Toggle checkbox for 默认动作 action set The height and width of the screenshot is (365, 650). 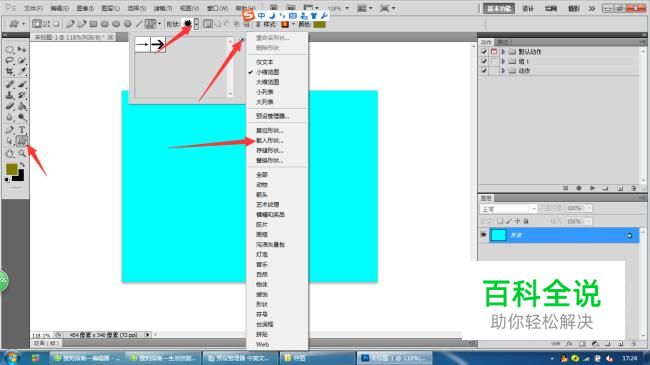pos(484,51)
